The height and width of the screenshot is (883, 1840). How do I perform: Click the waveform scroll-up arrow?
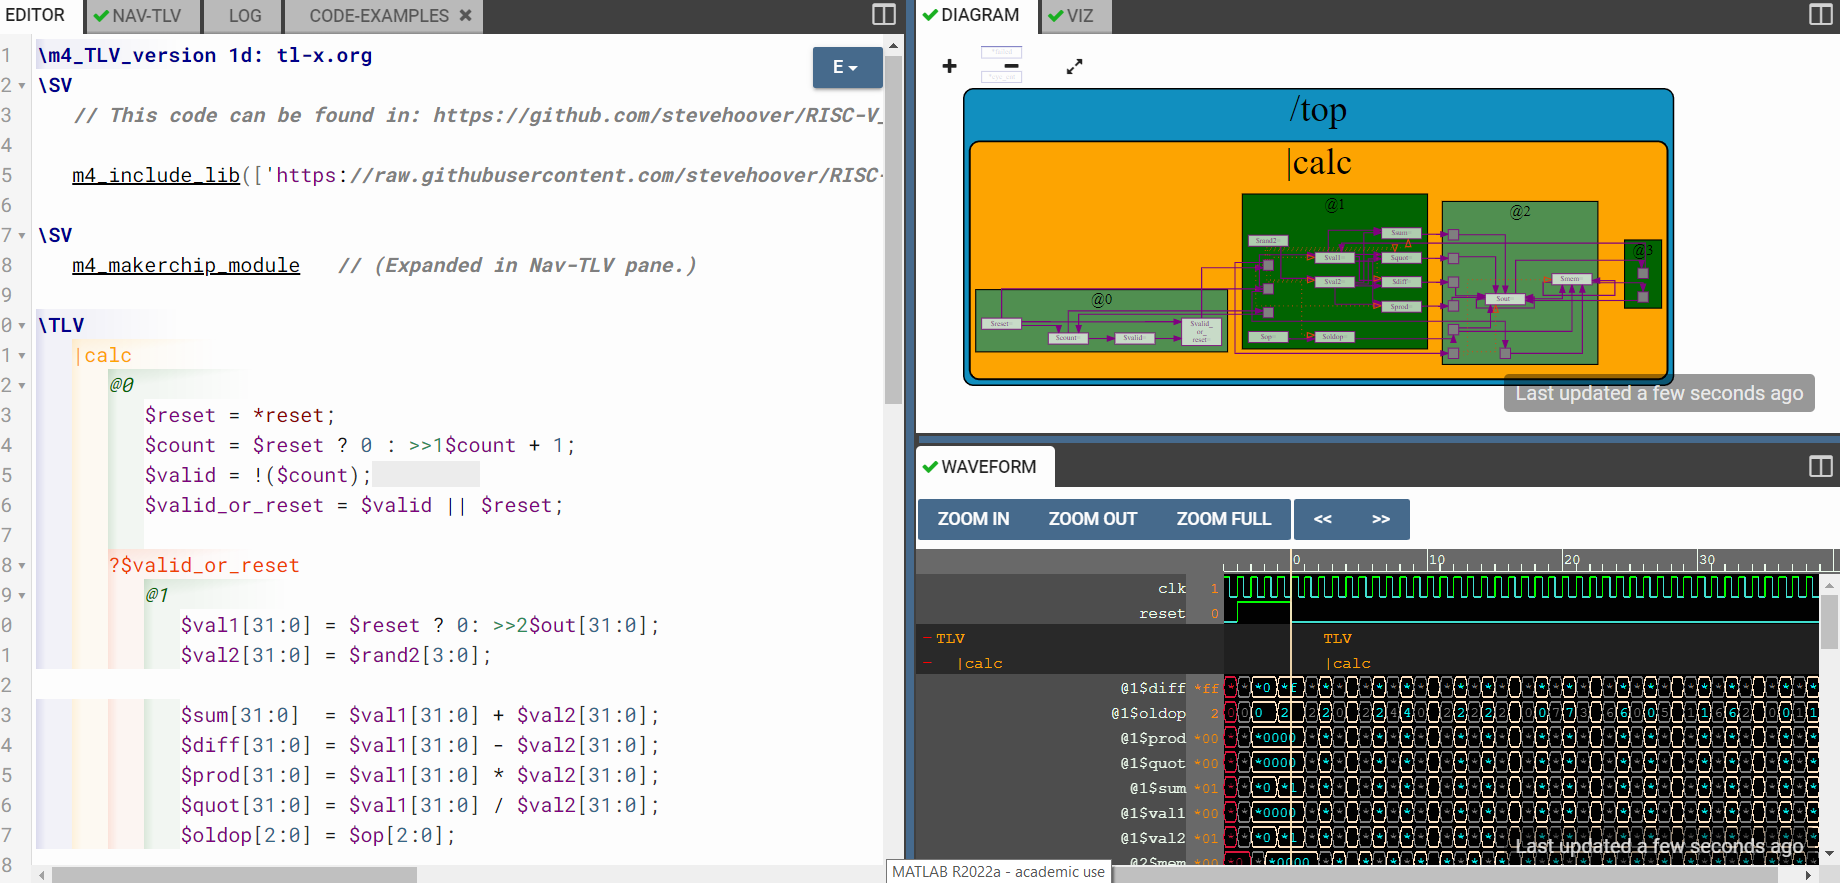coord(1829,585)
